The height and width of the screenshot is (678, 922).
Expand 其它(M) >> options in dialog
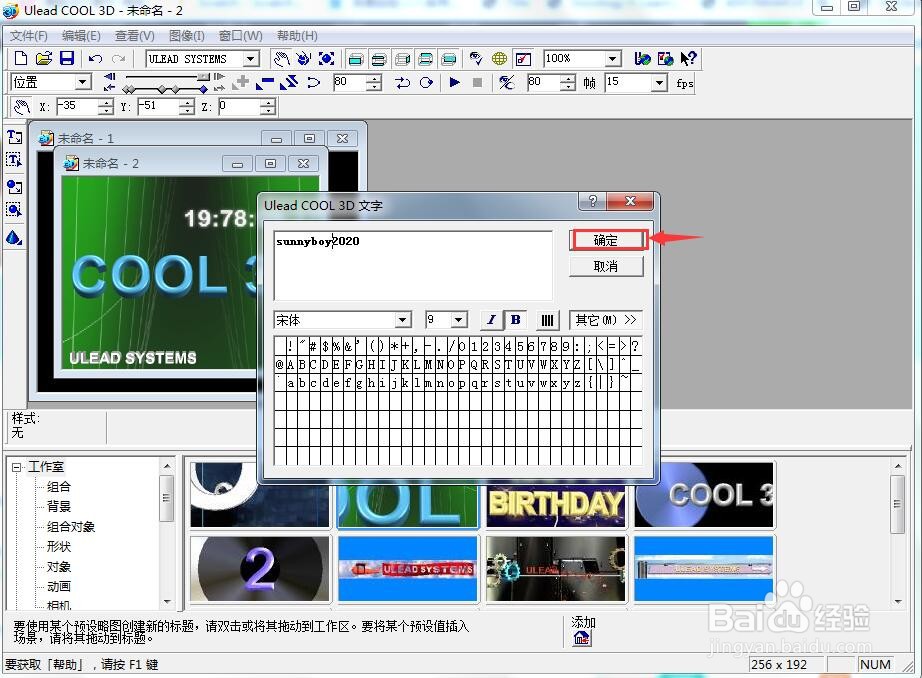(606, 320)
